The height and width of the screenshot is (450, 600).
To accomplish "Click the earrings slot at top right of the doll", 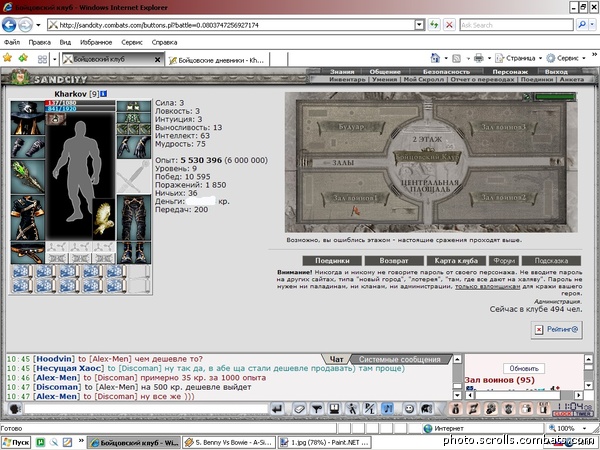I will [x=134, y=106].
